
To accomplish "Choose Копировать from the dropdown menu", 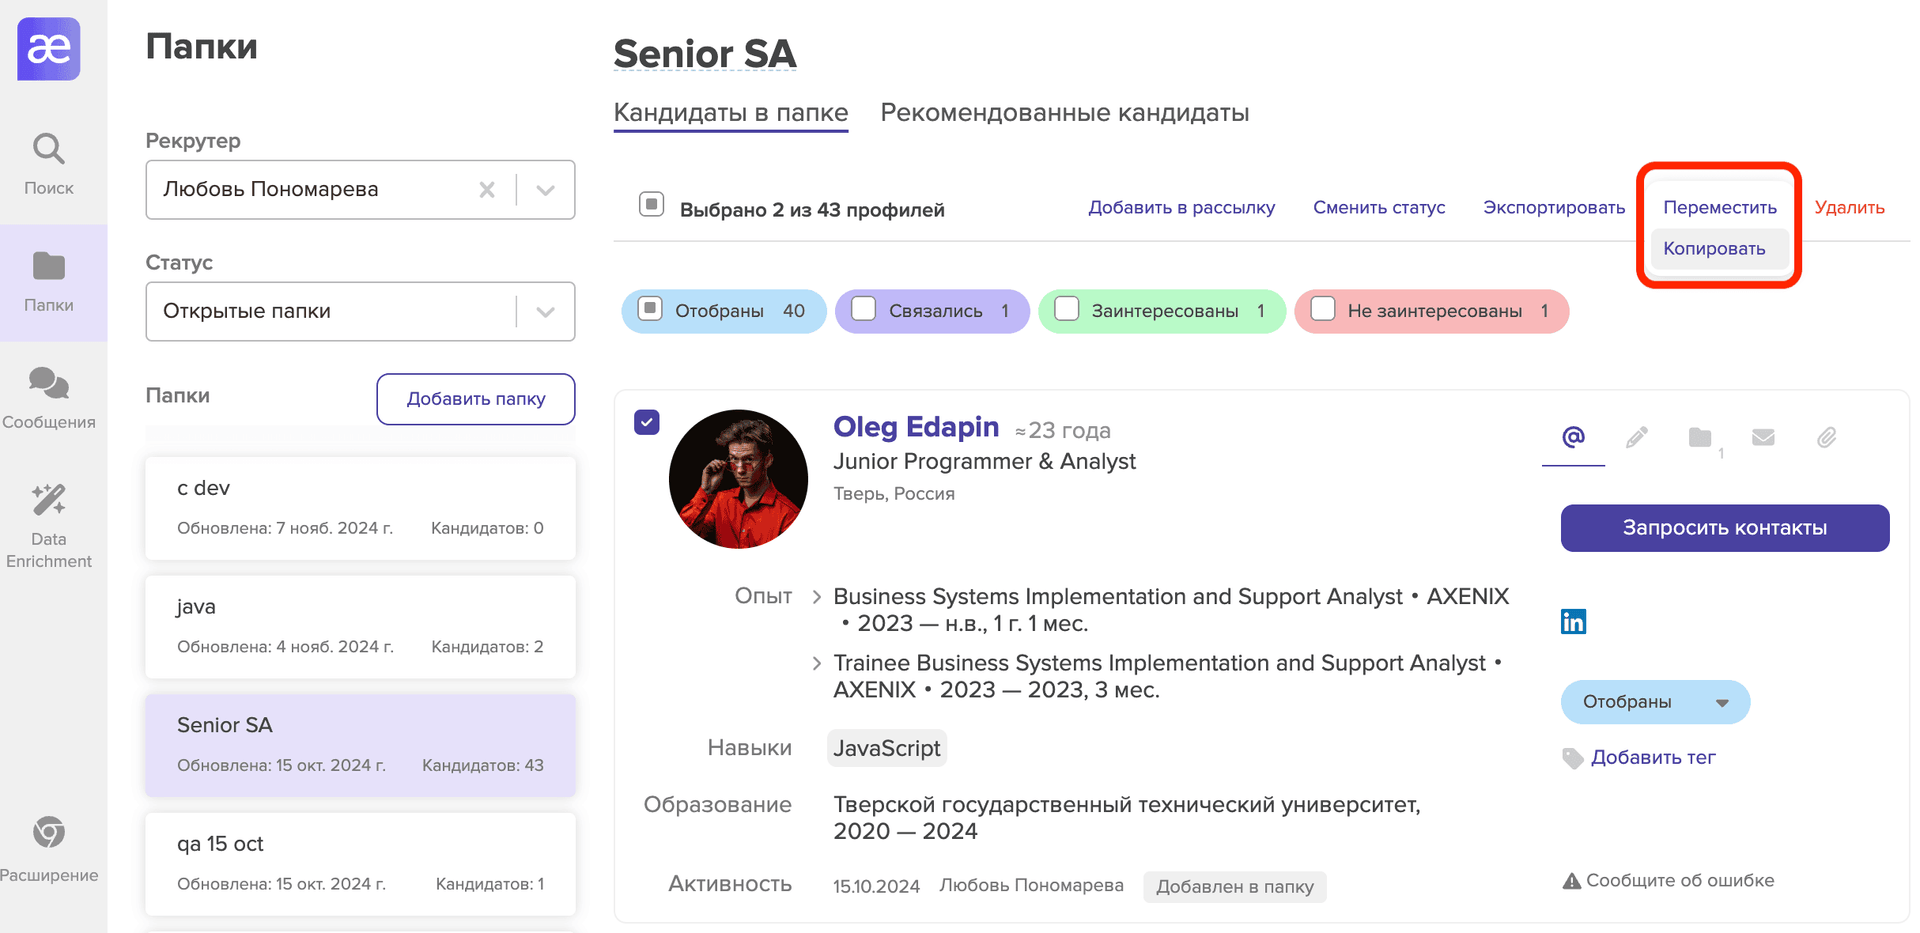I will pyautogui.click(x=1714, y=249).
